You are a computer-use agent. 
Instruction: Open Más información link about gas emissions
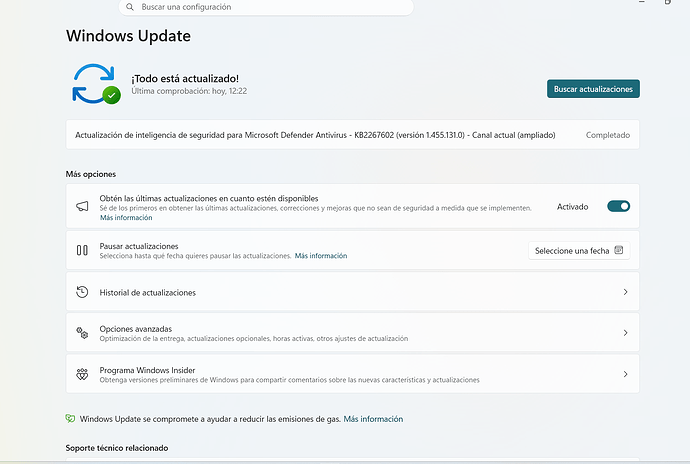click(x=373, y=419)
